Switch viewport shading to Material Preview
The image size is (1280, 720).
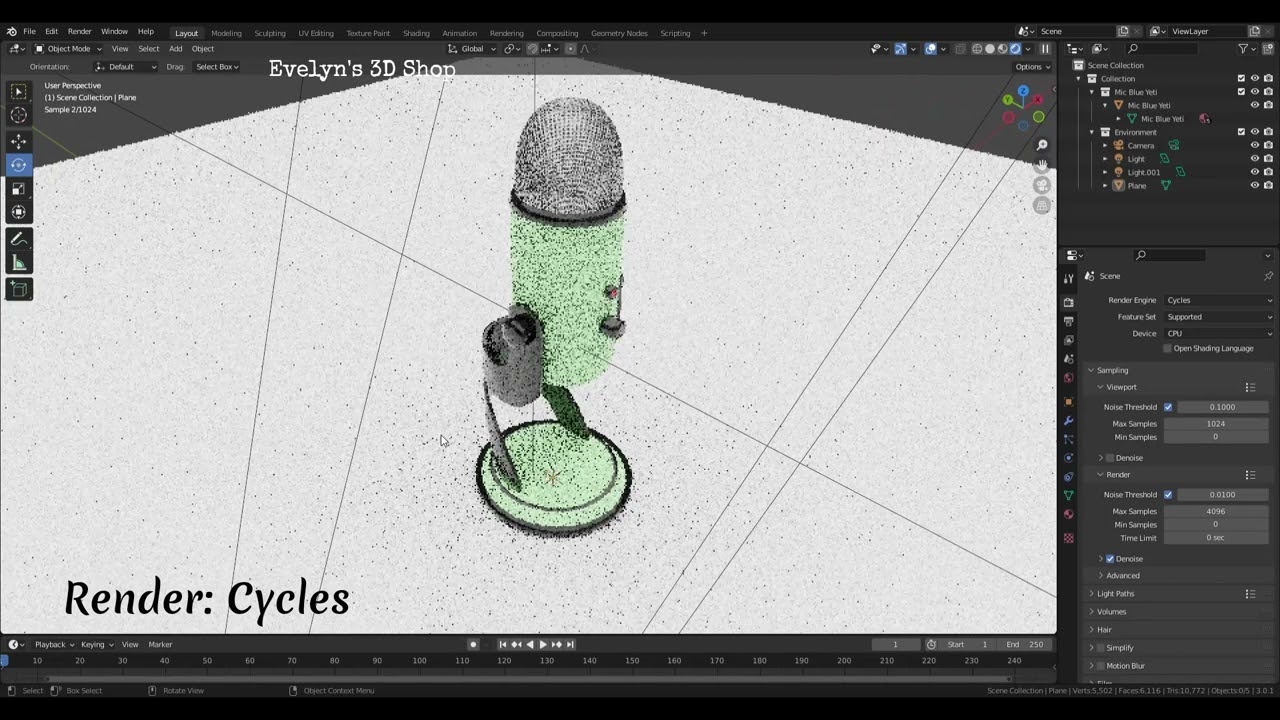tap(1003, 49)
